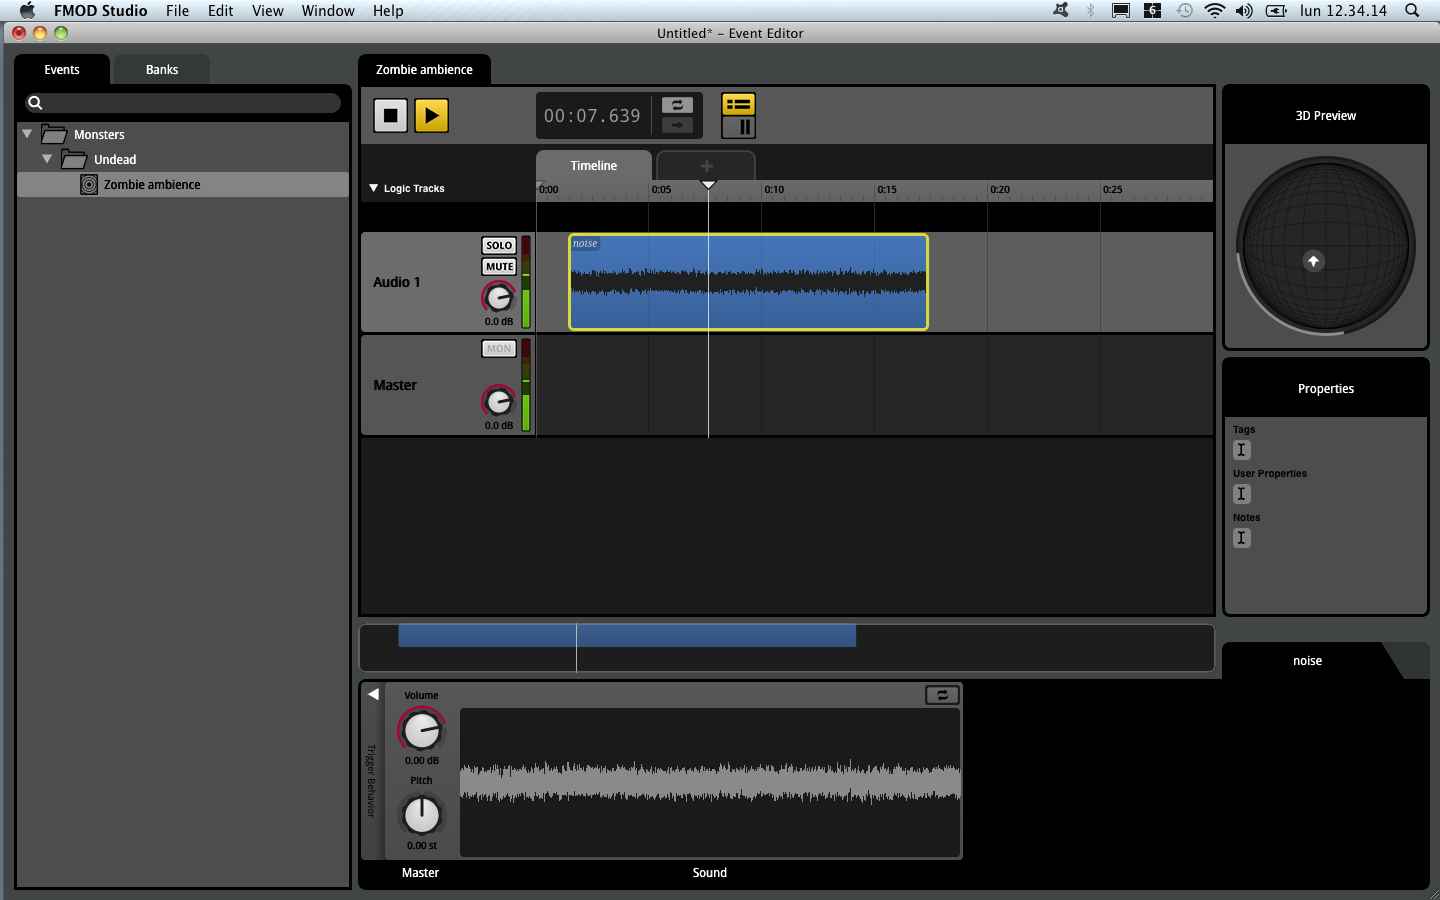Open the Wi-Fi status menu icon
The width and height of the screenshot is (1440, 900).
tap(1214, 10)
